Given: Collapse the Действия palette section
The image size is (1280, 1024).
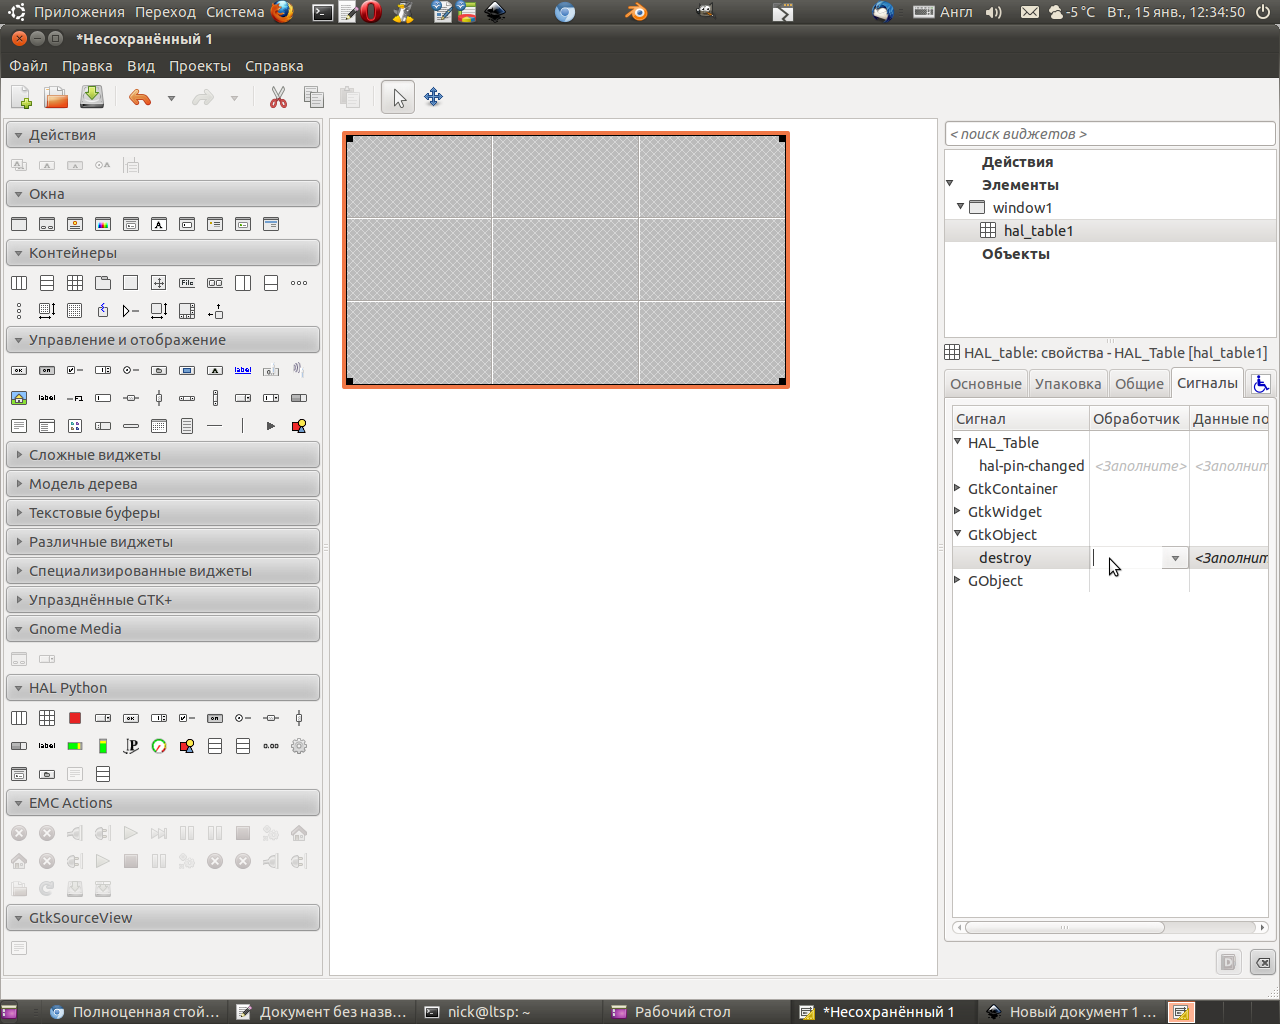Looking at the screenshot, I should click(163, 135).
